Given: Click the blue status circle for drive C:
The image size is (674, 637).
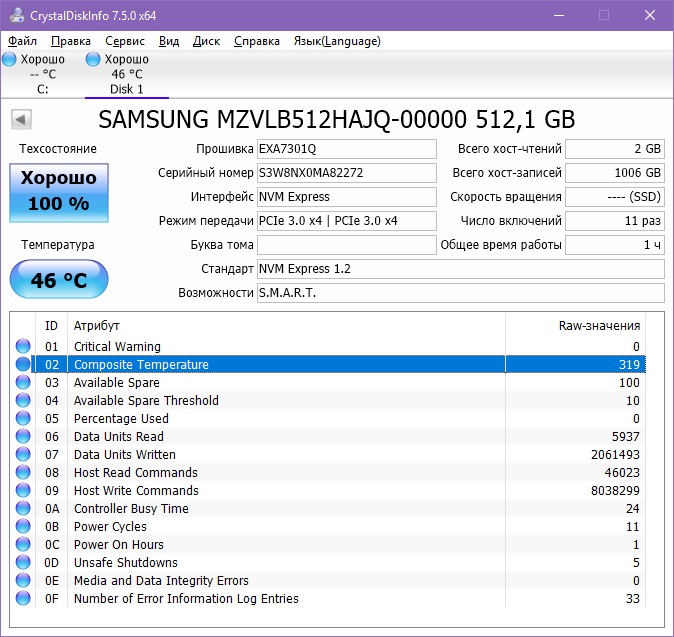Looking at the screenshot, I should 9,59.
